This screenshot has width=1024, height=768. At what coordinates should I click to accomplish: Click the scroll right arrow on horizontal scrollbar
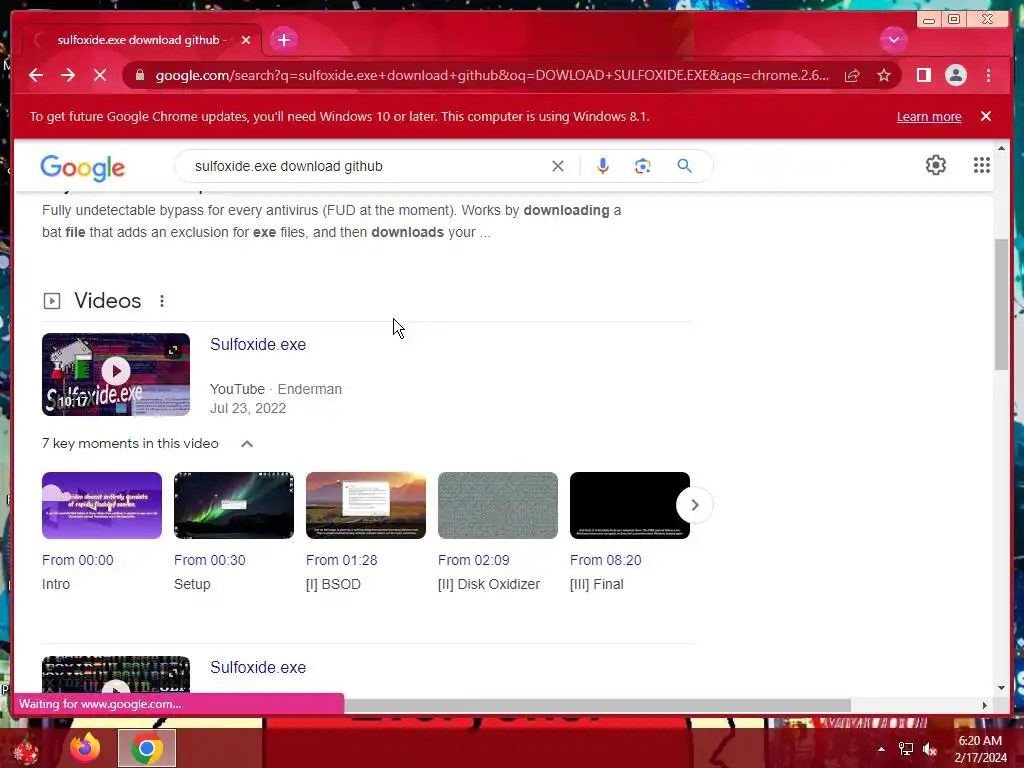985,705
